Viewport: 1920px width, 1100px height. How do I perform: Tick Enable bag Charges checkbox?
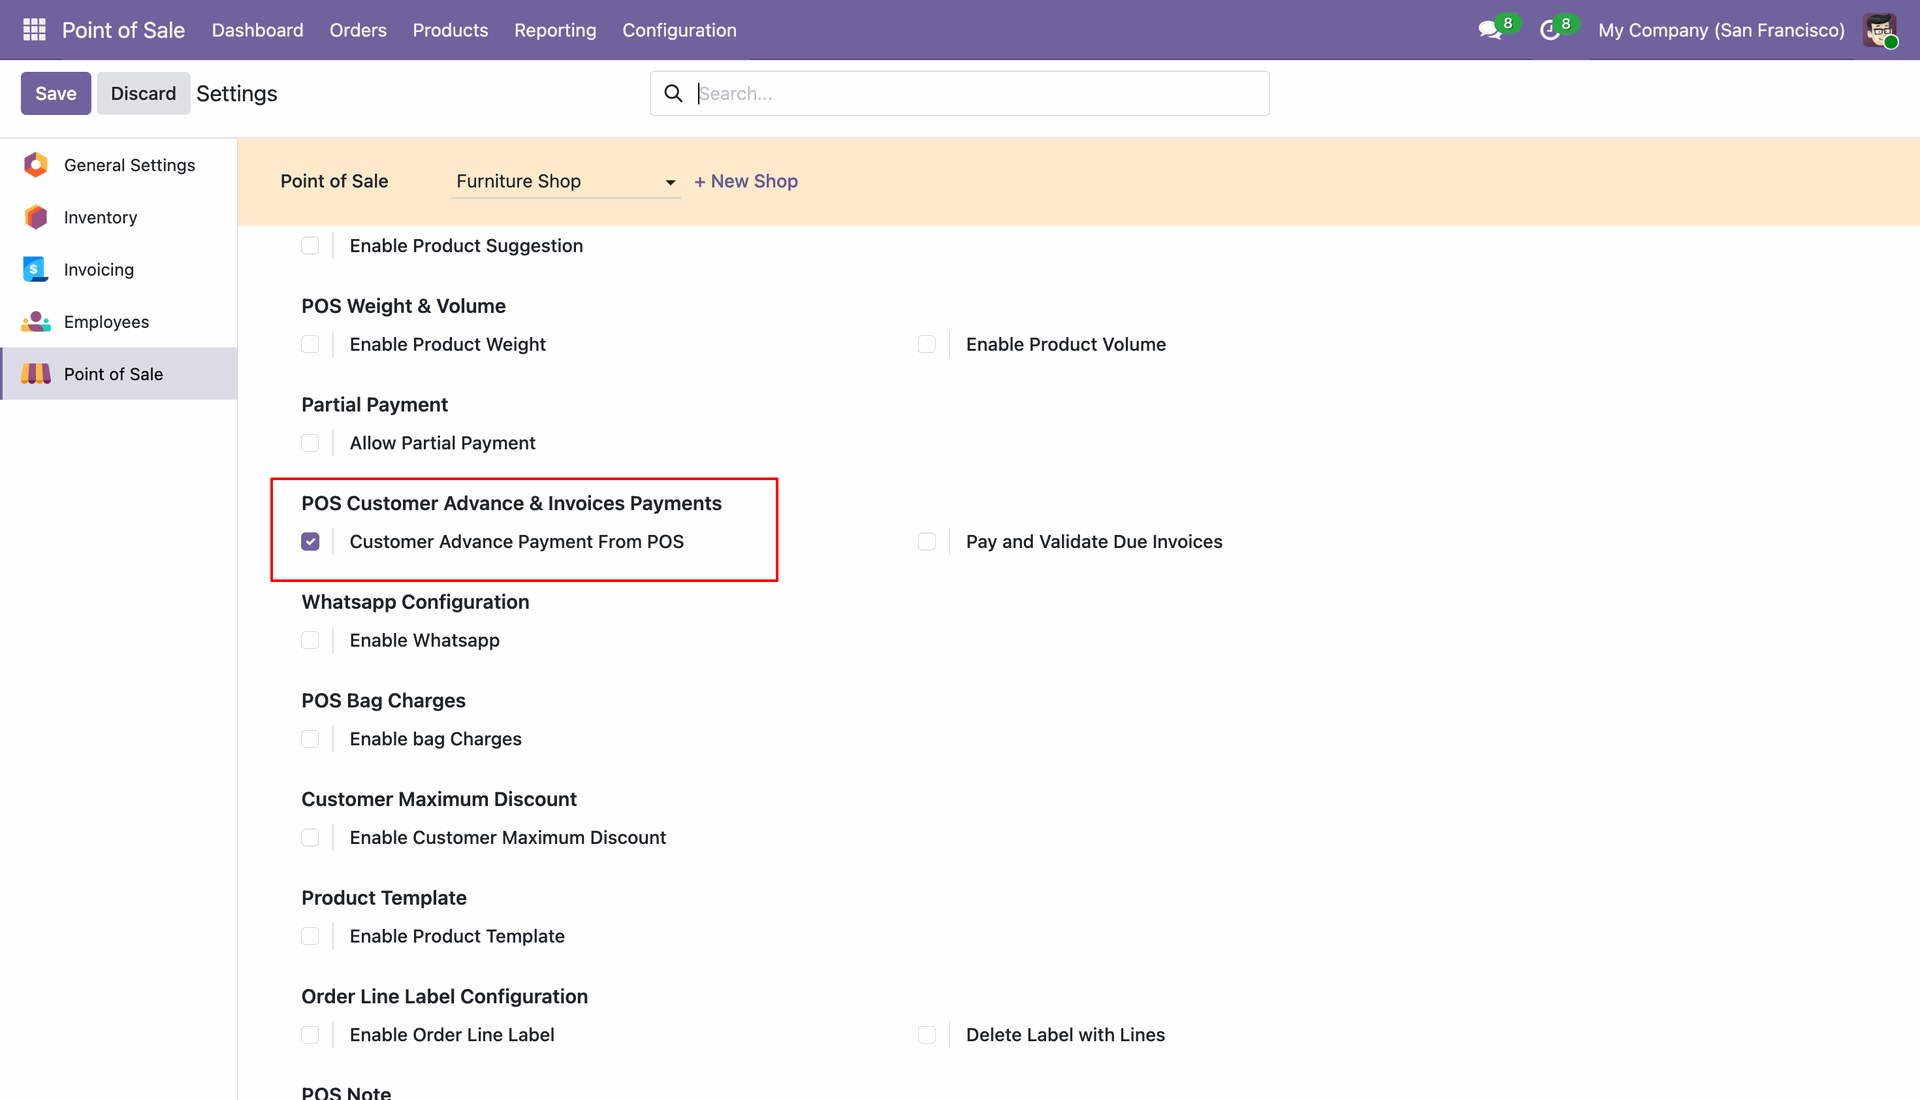310,739
